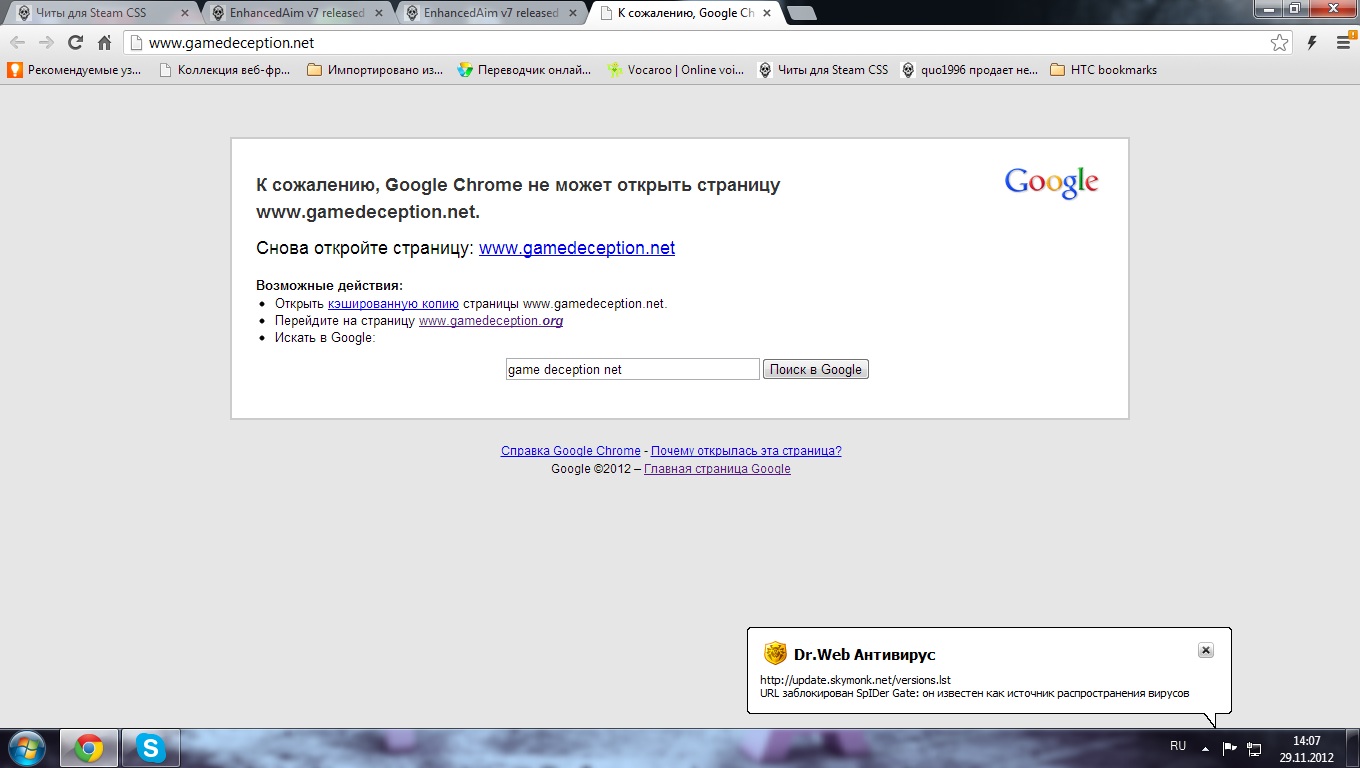Close the 'Читы для Steam CSS' tab
Image resolution: width=1360 pixels, height=768 pixels.
(184, 13)
